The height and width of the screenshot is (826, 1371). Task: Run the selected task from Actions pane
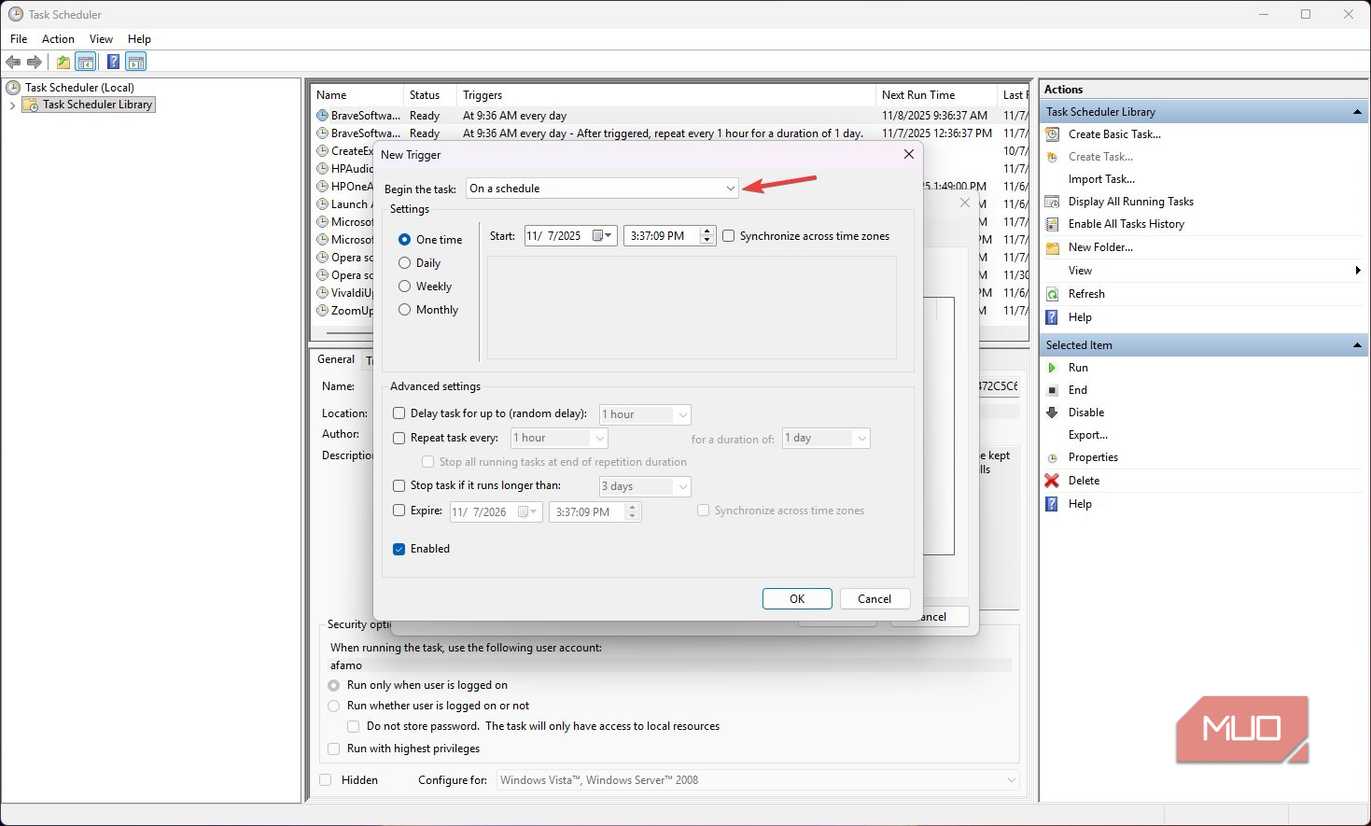[x=1077, y=367]
